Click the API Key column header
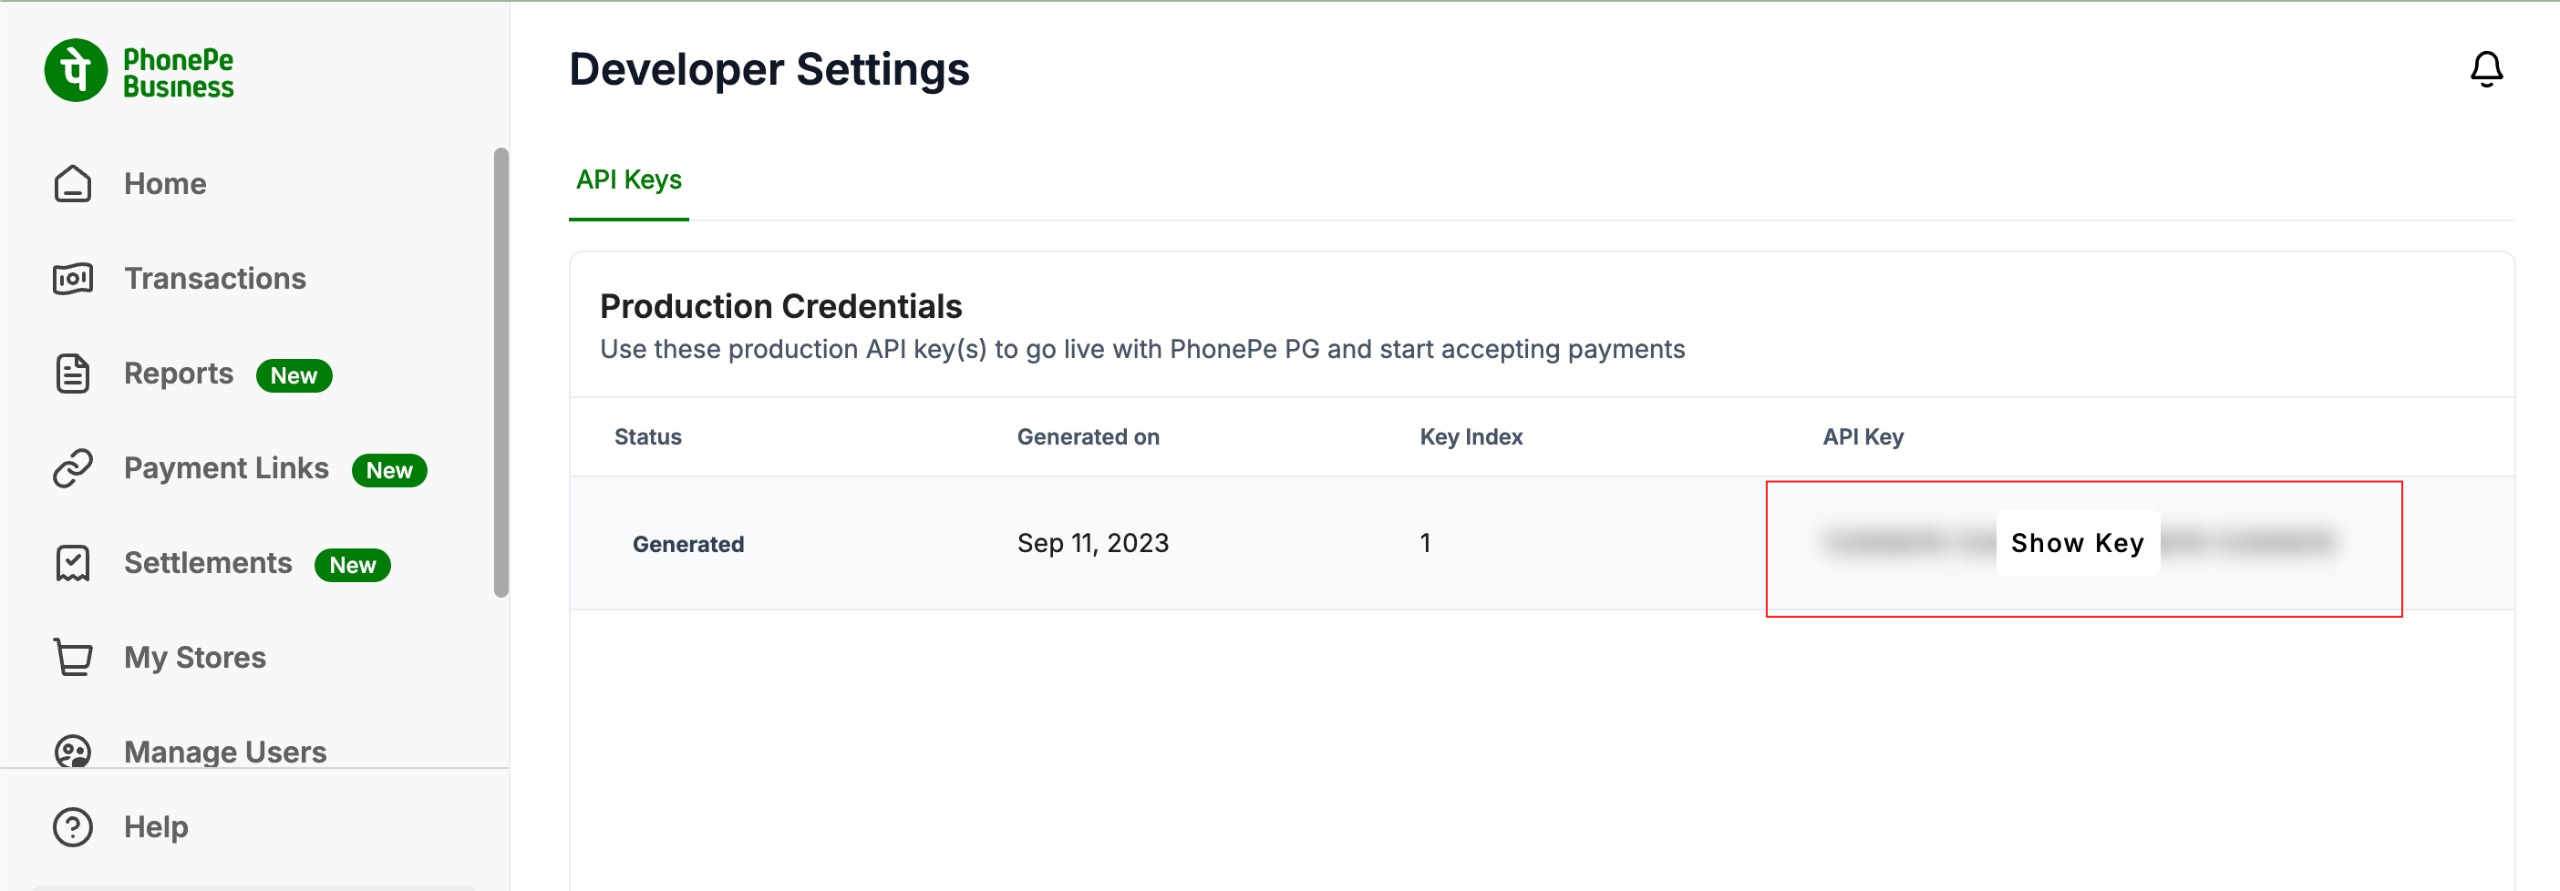 1863,437
